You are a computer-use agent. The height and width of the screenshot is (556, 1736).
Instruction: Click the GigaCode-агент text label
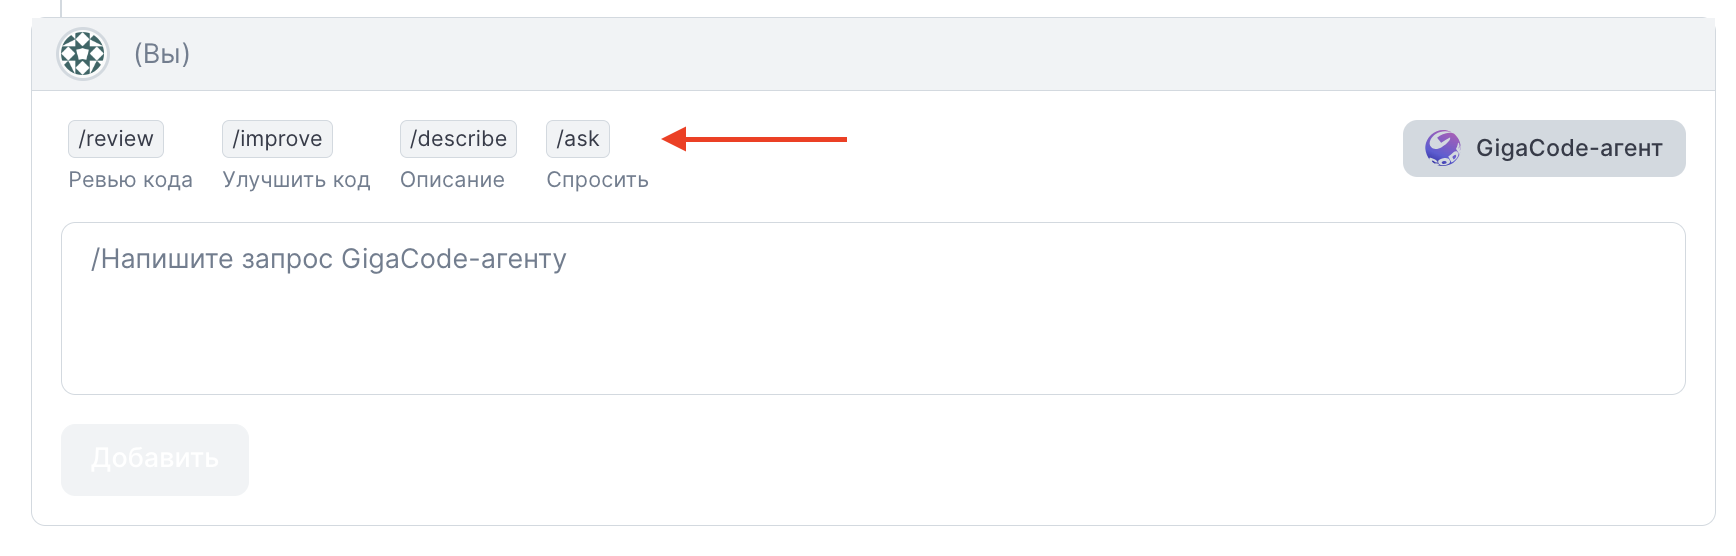tap(1569, 148)
